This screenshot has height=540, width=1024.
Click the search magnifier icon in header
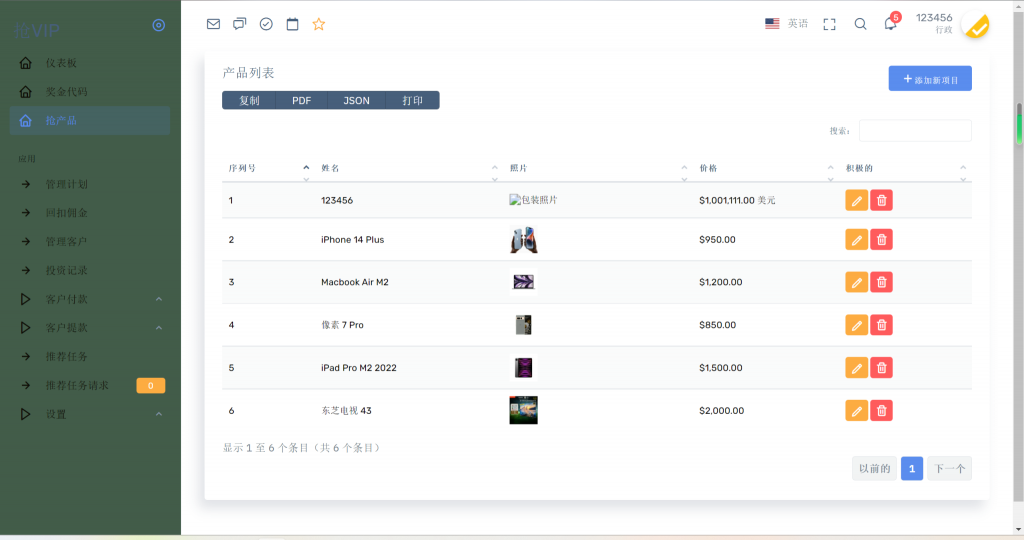(x=860, y=24)
